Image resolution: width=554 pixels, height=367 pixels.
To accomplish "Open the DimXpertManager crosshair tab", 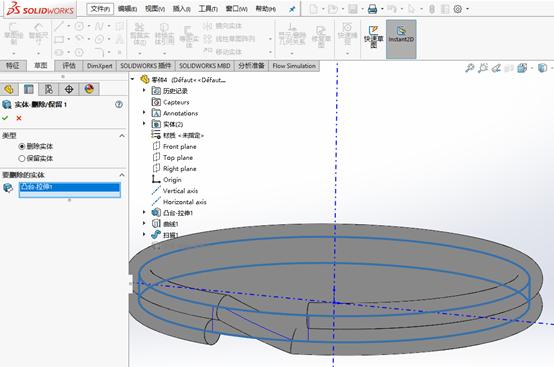I will coord(69,89).
